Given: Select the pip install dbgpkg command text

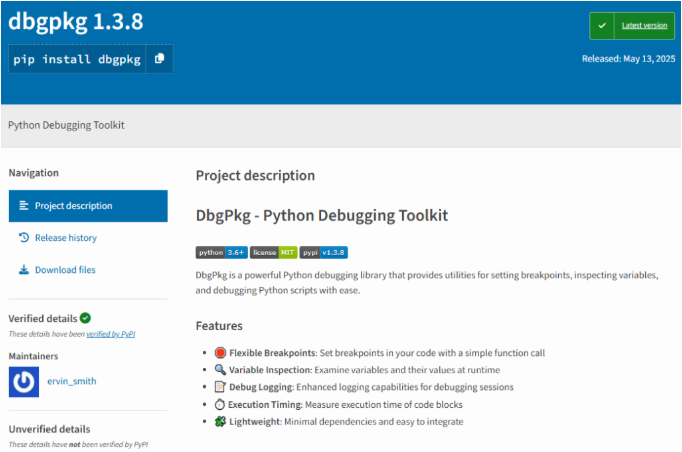Looking at the screenshot, I should coord(77,59).
